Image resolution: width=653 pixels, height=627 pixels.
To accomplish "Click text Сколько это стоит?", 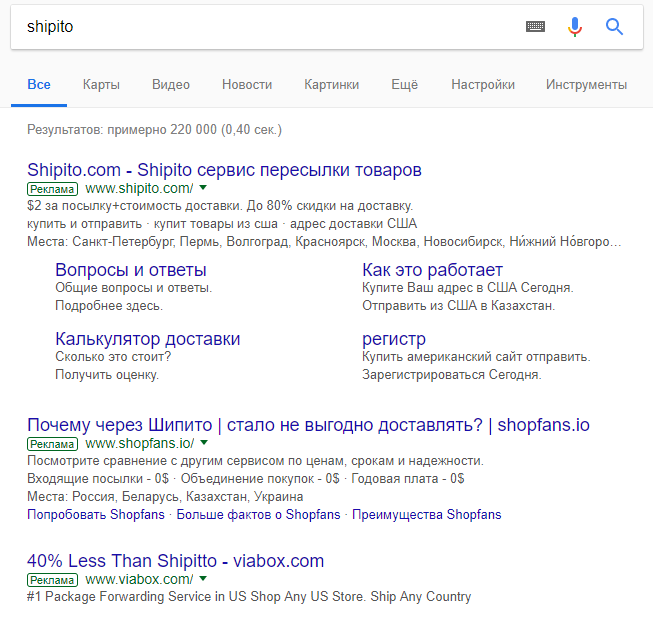I will 113,357.
